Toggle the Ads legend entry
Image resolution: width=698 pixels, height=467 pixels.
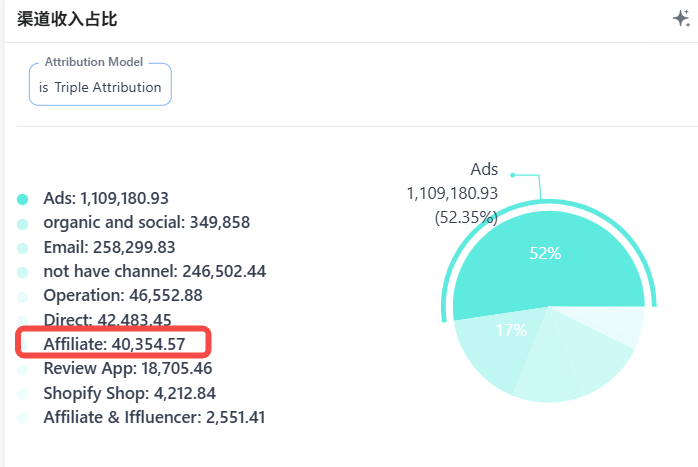pos(106,198)
